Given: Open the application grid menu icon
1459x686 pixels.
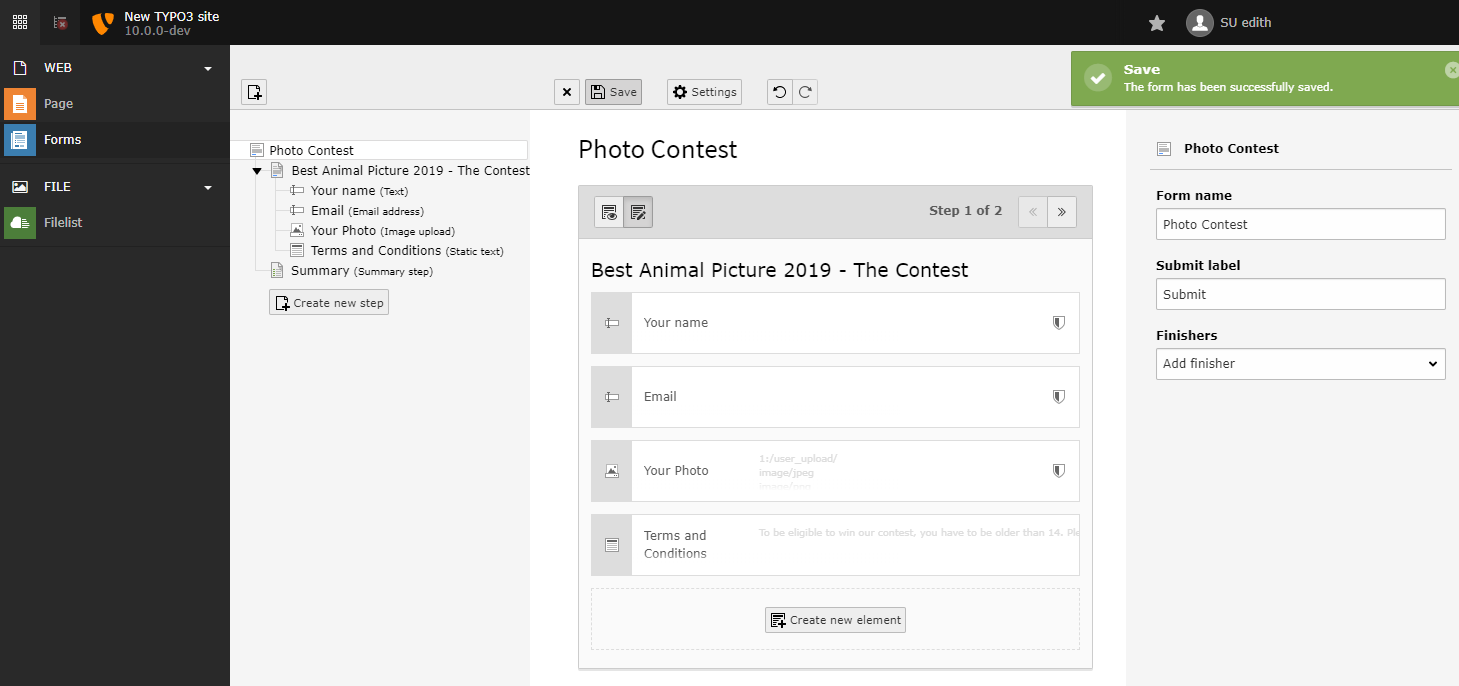Looking at the screenshot, I should [x=20, y=22].
